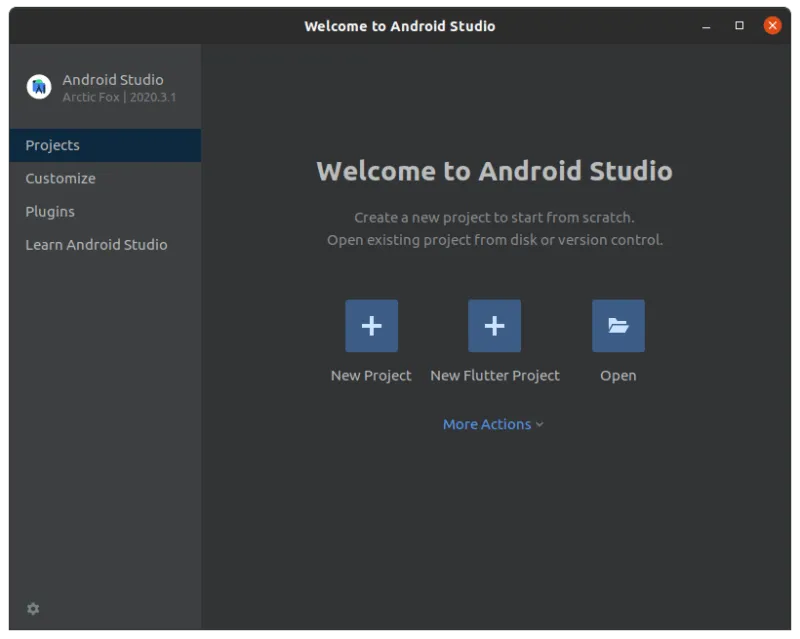Click the "New Project" text label

(x=371, y=376)
